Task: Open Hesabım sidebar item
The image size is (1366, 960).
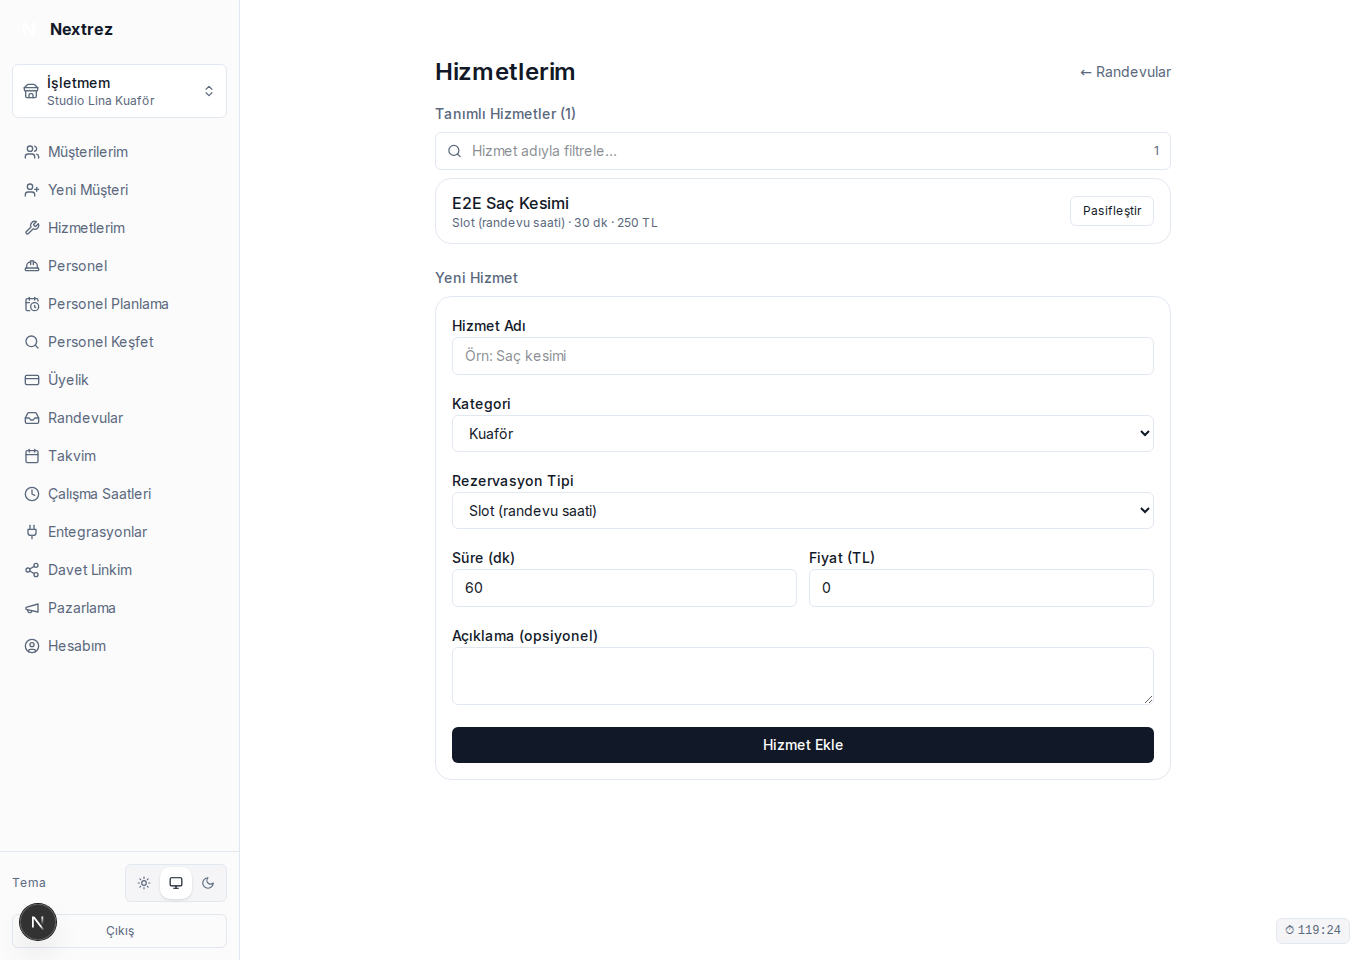Action: tap(120, 646)
